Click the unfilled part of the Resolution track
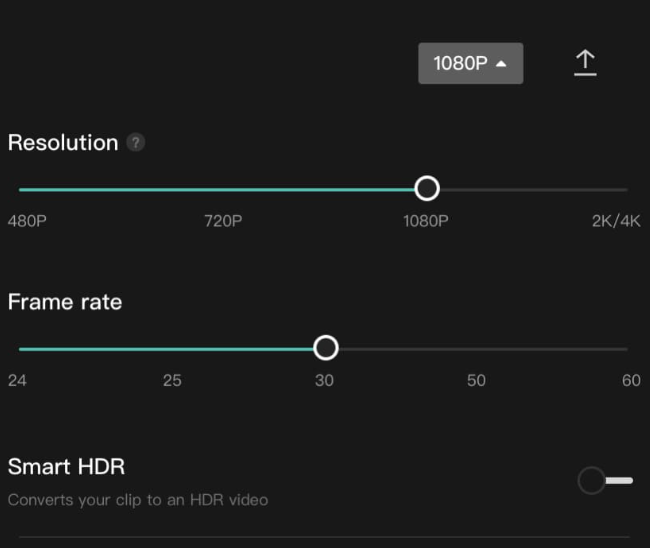The image size is (650, 548). [x=530, y=189]
